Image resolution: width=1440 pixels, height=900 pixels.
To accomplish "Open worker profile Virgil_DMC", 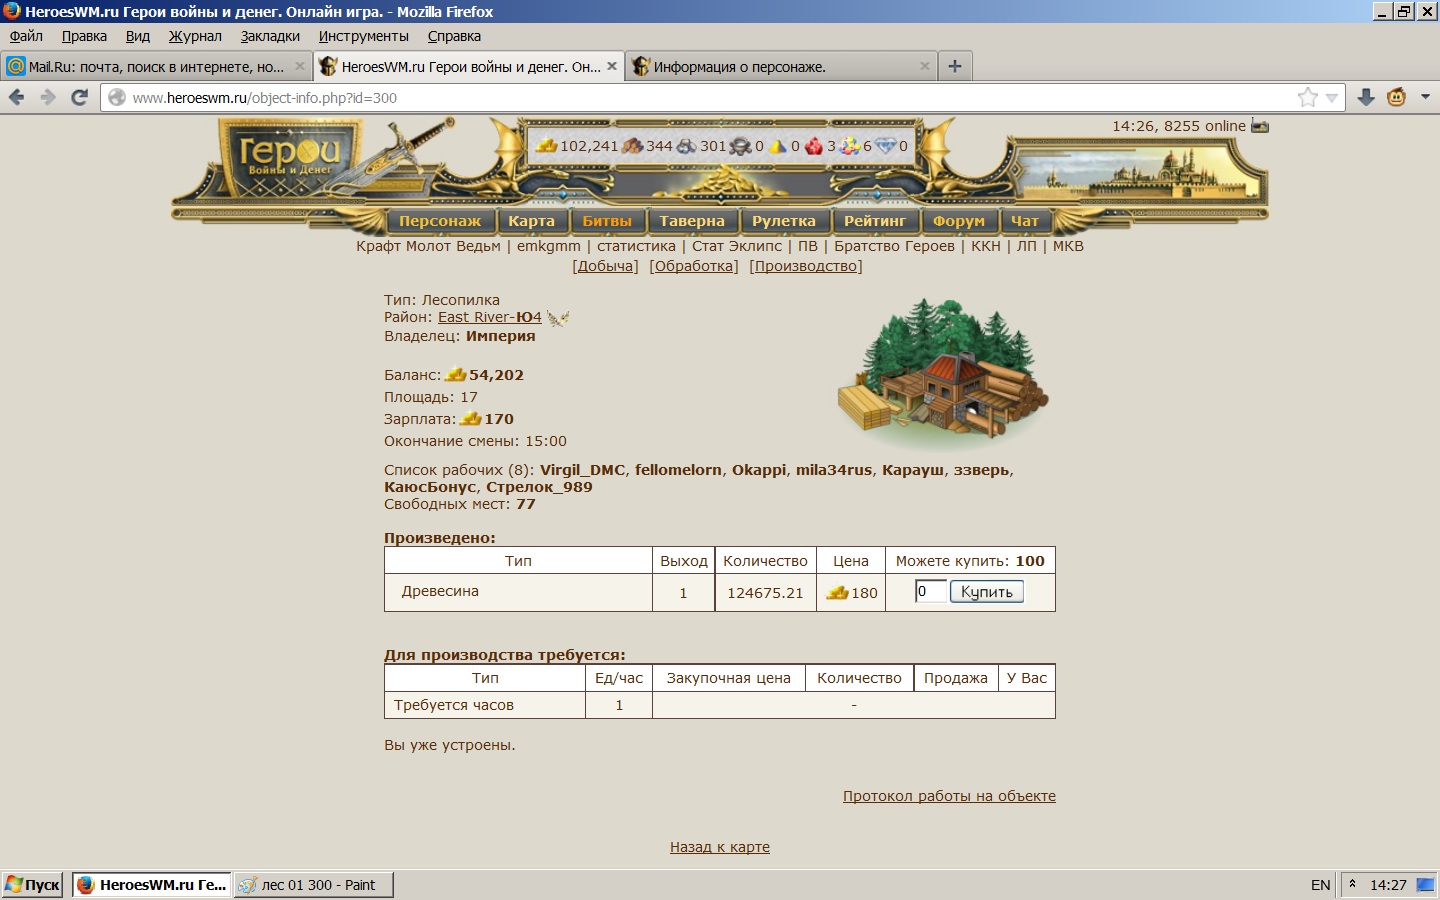I will pos(583,470).
